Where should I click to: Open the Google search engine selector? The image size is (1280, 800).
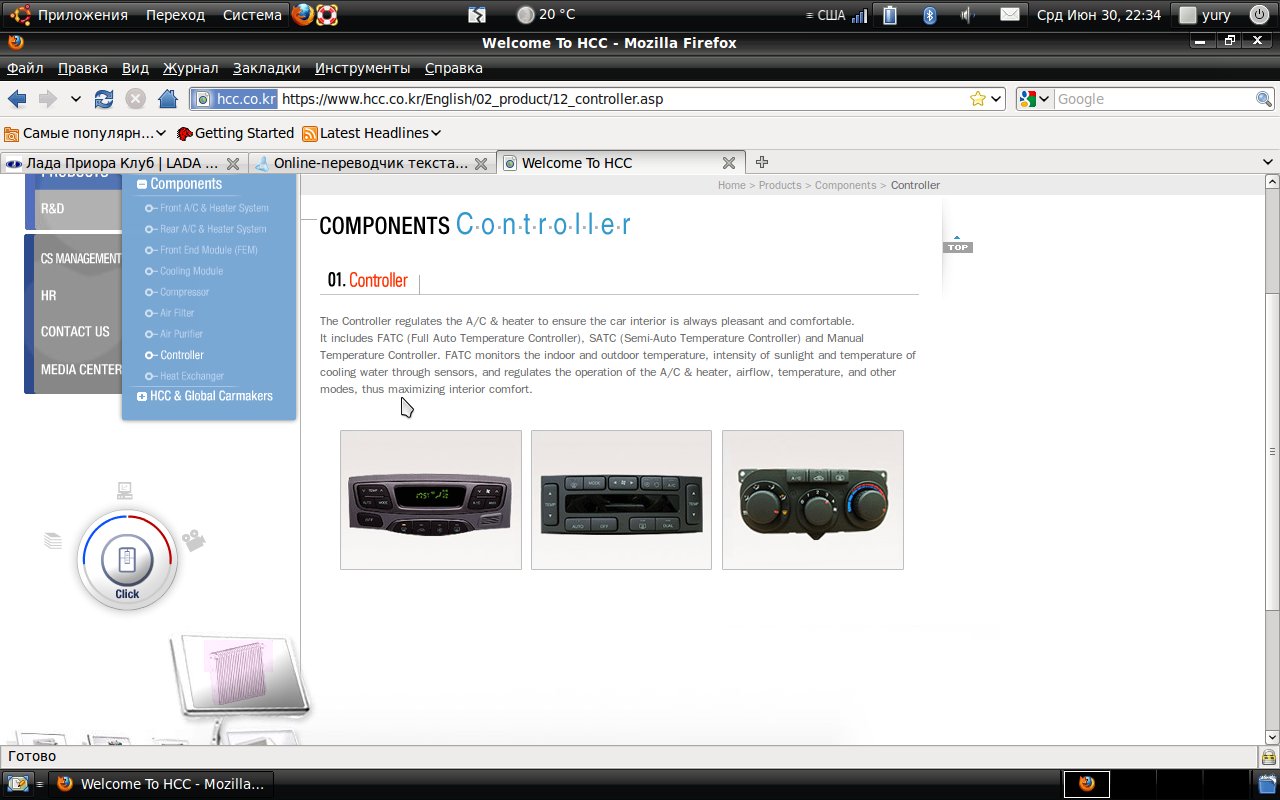point(1035,99)
